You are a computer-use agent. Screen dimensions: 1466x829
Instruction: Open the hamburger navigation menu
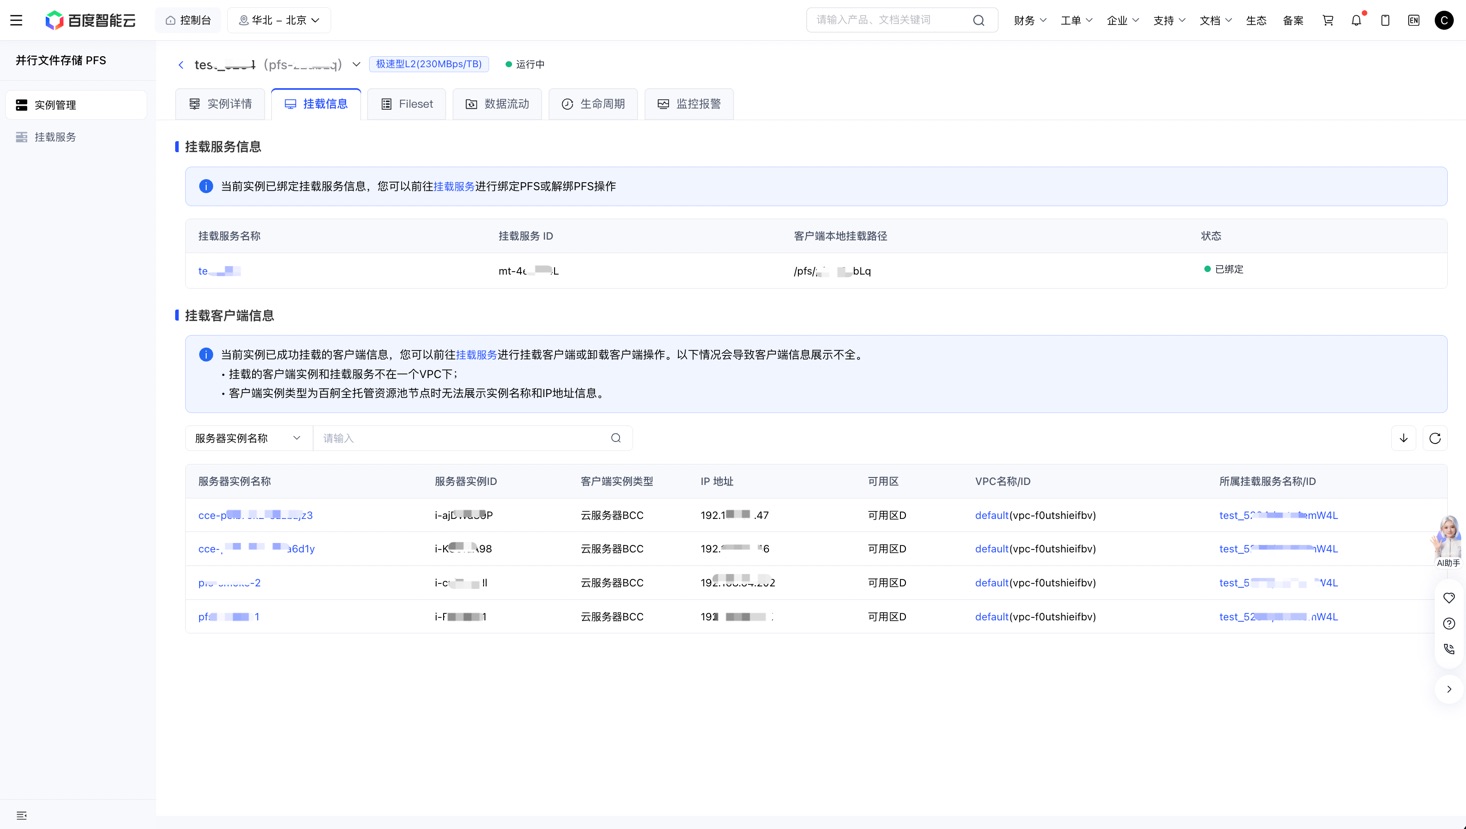click(x=16, y=20)
